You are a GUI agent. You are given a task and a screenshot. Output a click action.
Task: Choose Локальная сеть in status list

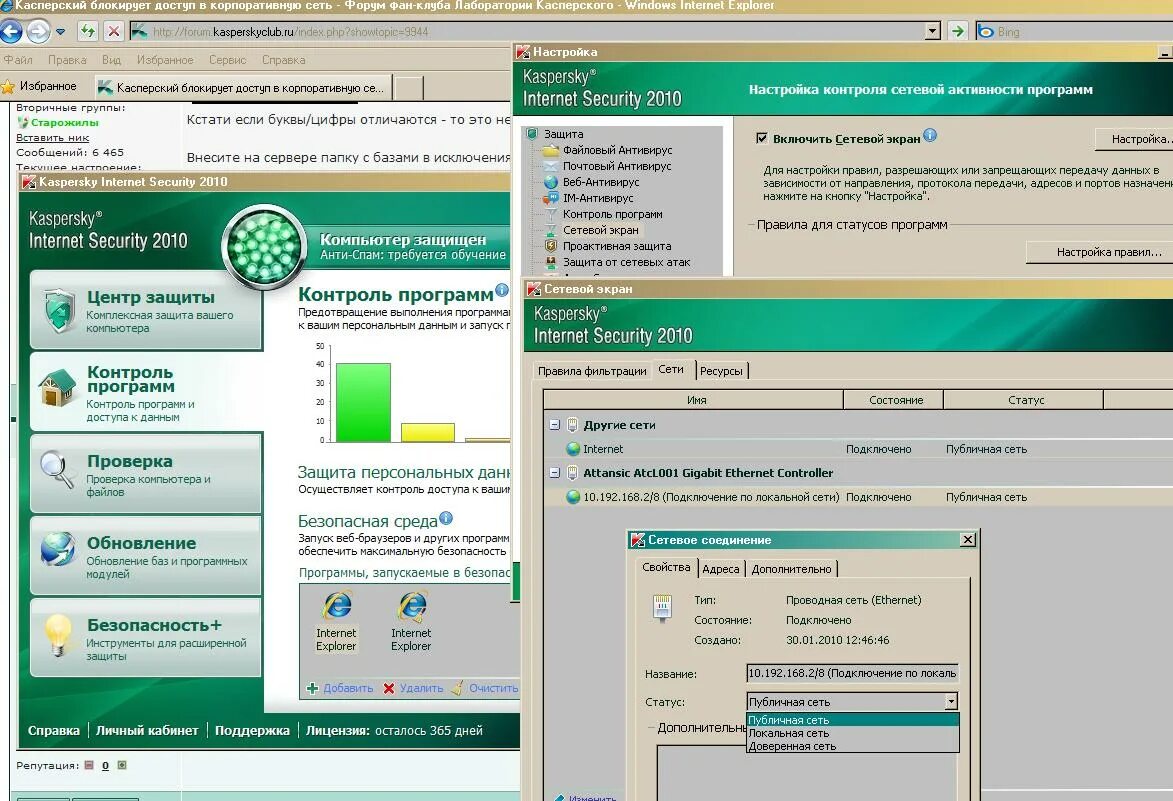(x=852, y=733)
